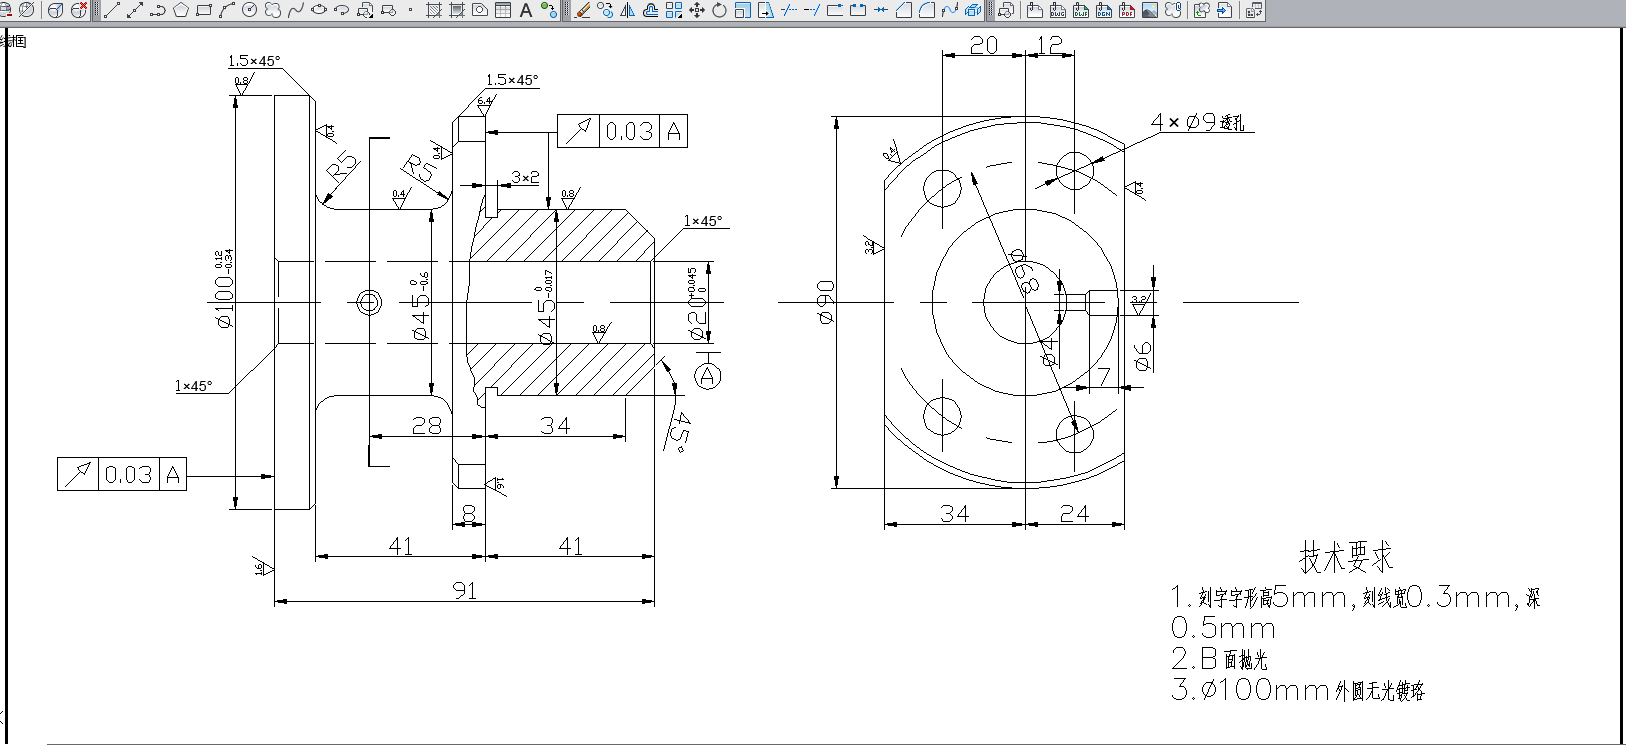The width and height of the screenshot is (1626, 745).
Task: Click the 技术要求 heading text
Action: pyautogui.click(x=1345, y=557)
